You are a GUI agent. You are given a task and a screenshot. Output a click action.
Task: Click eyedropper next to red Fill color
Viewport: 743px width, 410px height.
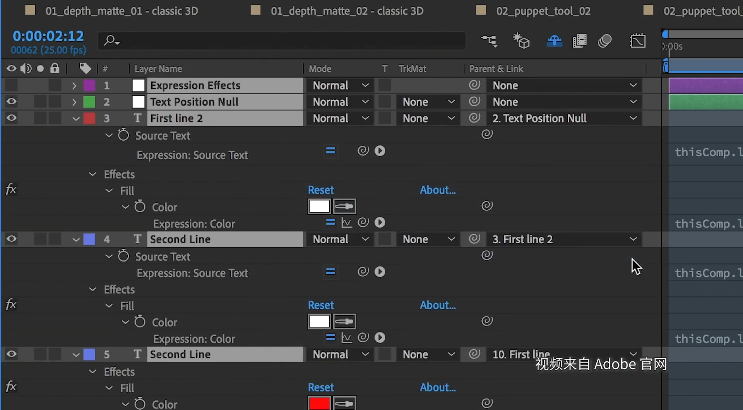click(344, 403)
